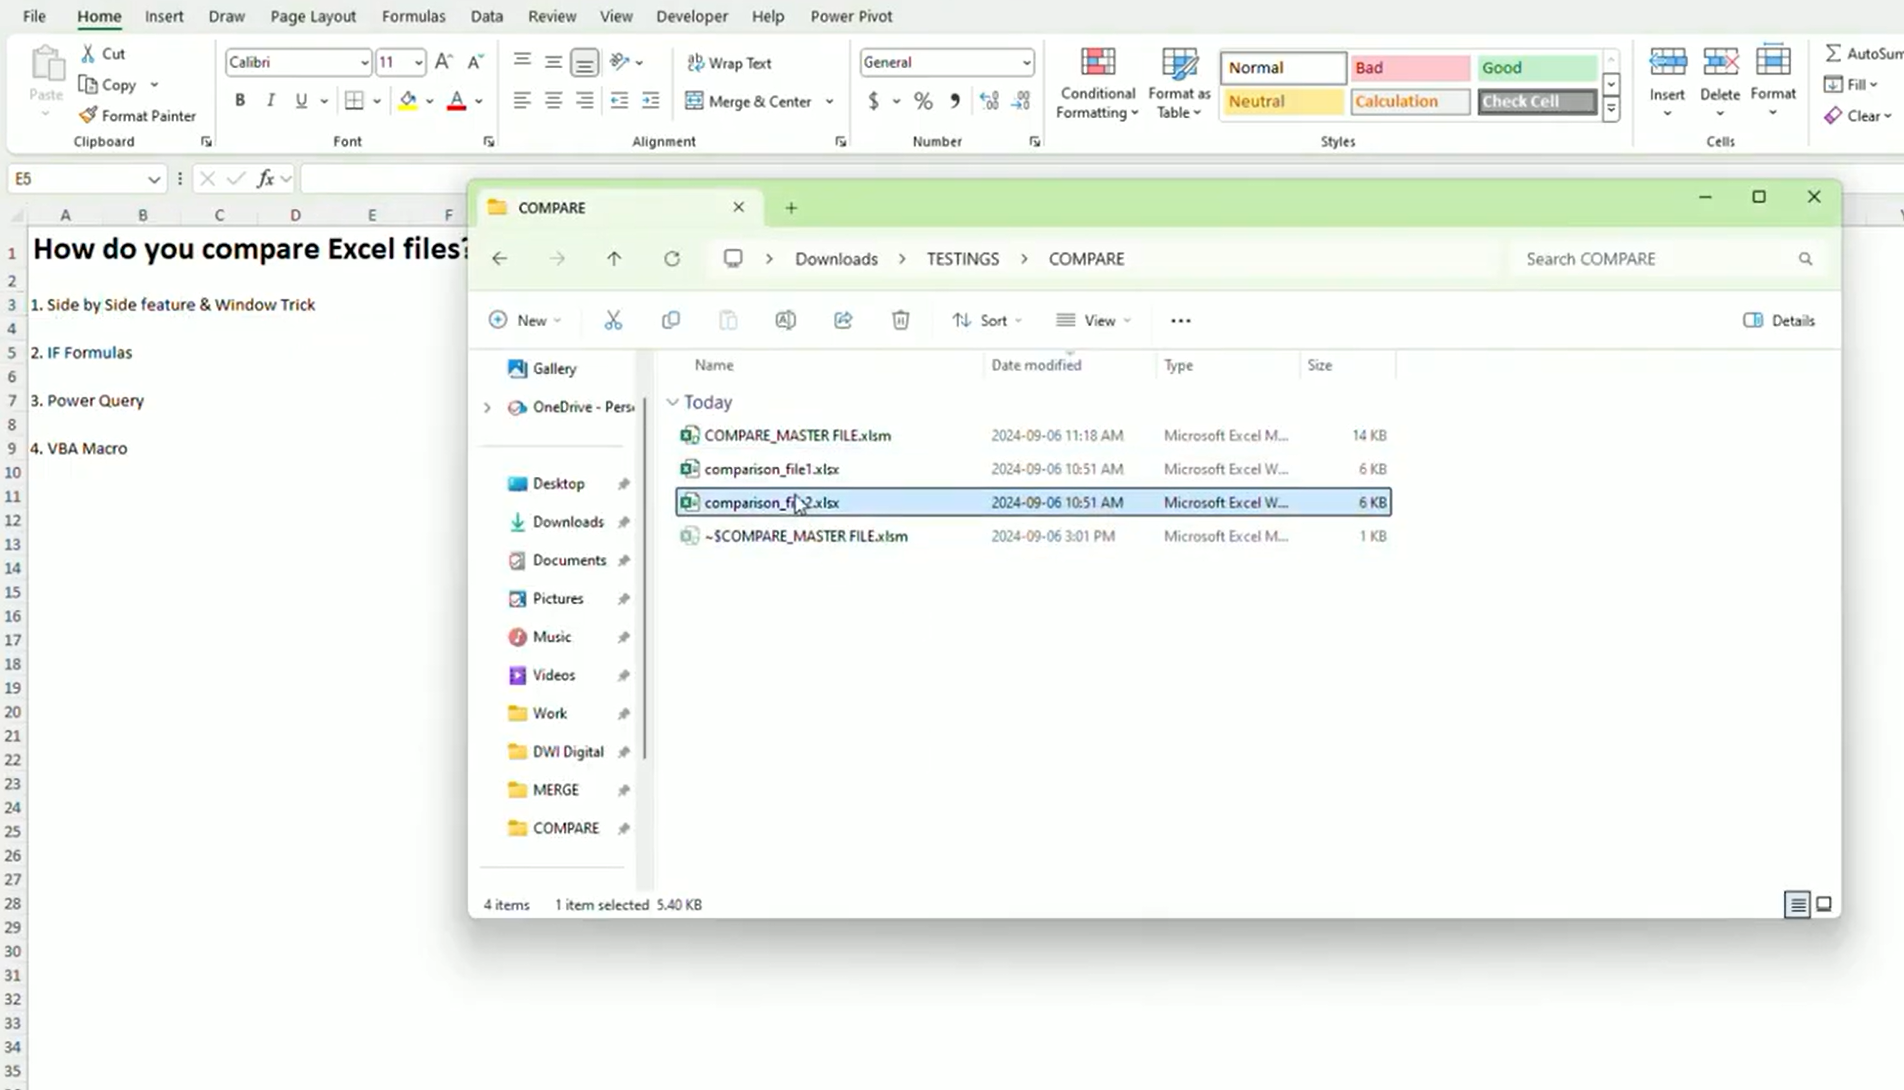
Task: Open the font size dropdown
Action: [x=418, y=63]
